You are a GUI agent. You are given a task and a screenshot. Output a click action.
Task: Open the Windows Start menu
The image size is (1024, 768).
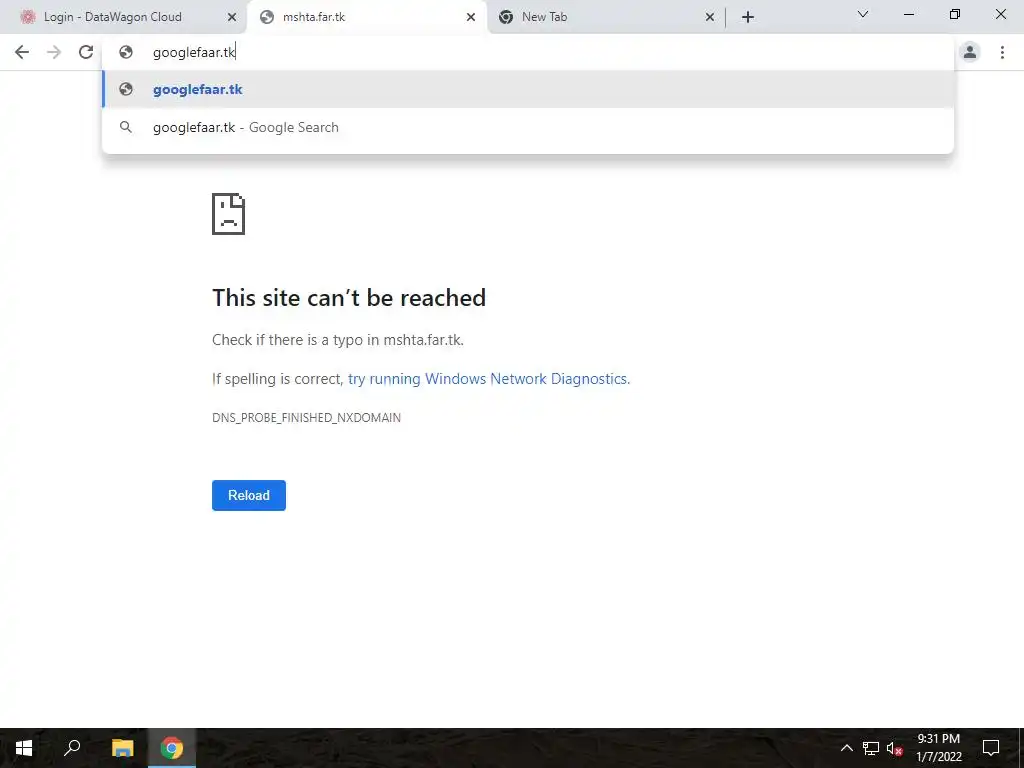tap(24, 748)
